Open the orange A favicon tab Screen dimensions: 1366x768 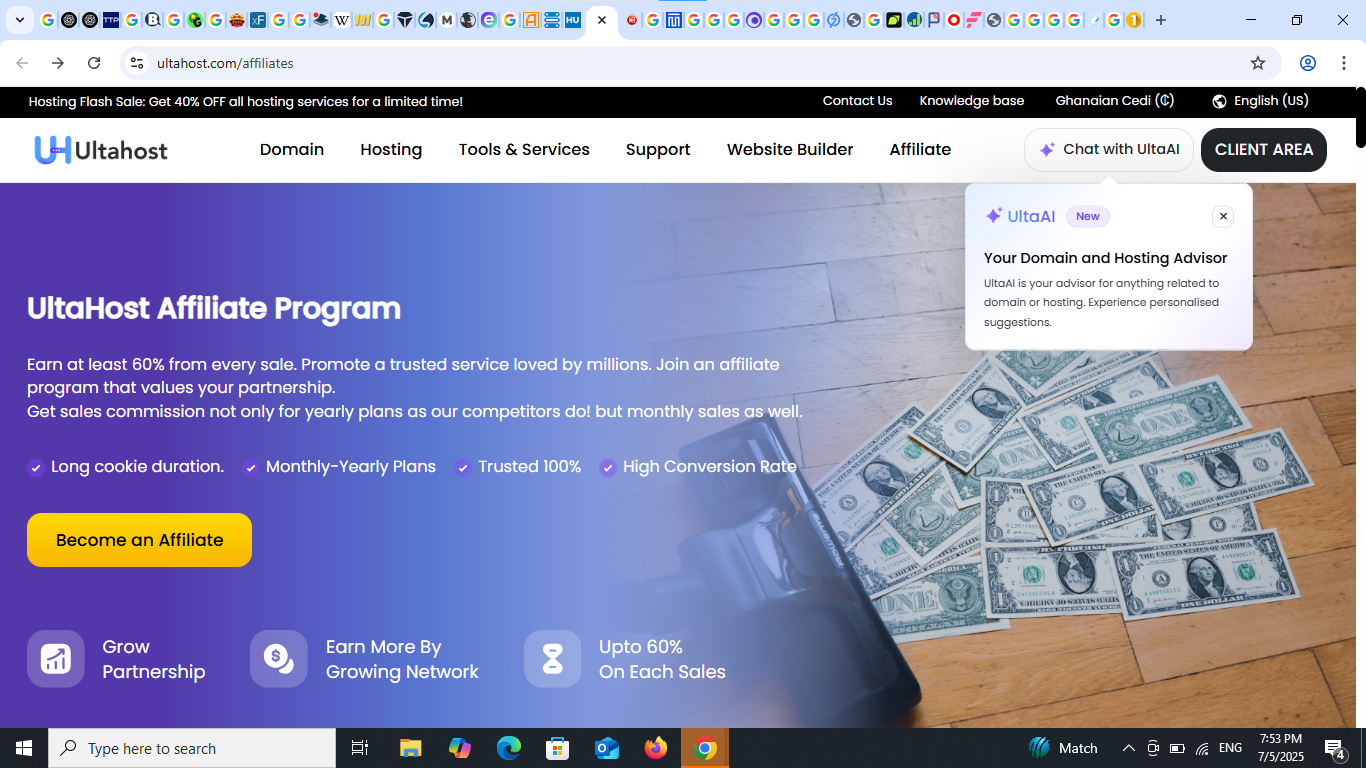[531, 20]
